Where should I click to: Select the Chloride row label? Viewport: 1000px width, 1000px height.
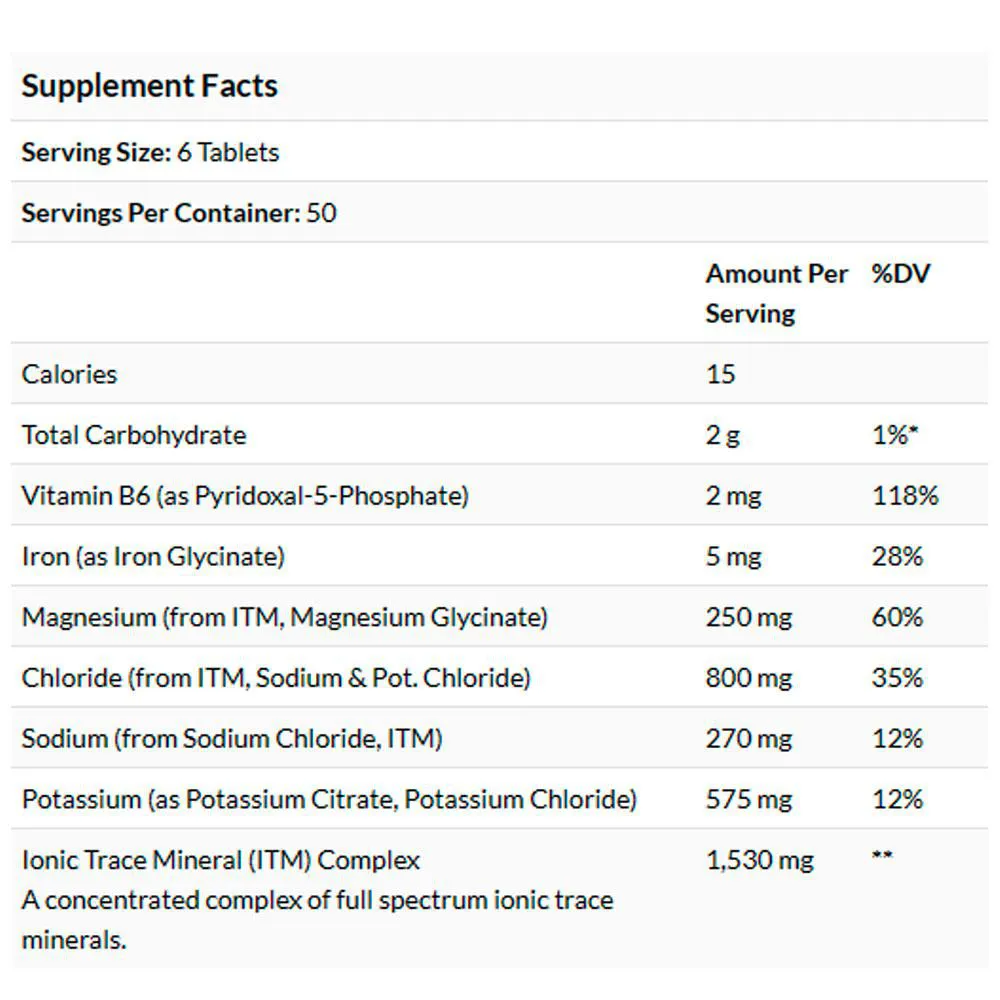click(276, 677)
